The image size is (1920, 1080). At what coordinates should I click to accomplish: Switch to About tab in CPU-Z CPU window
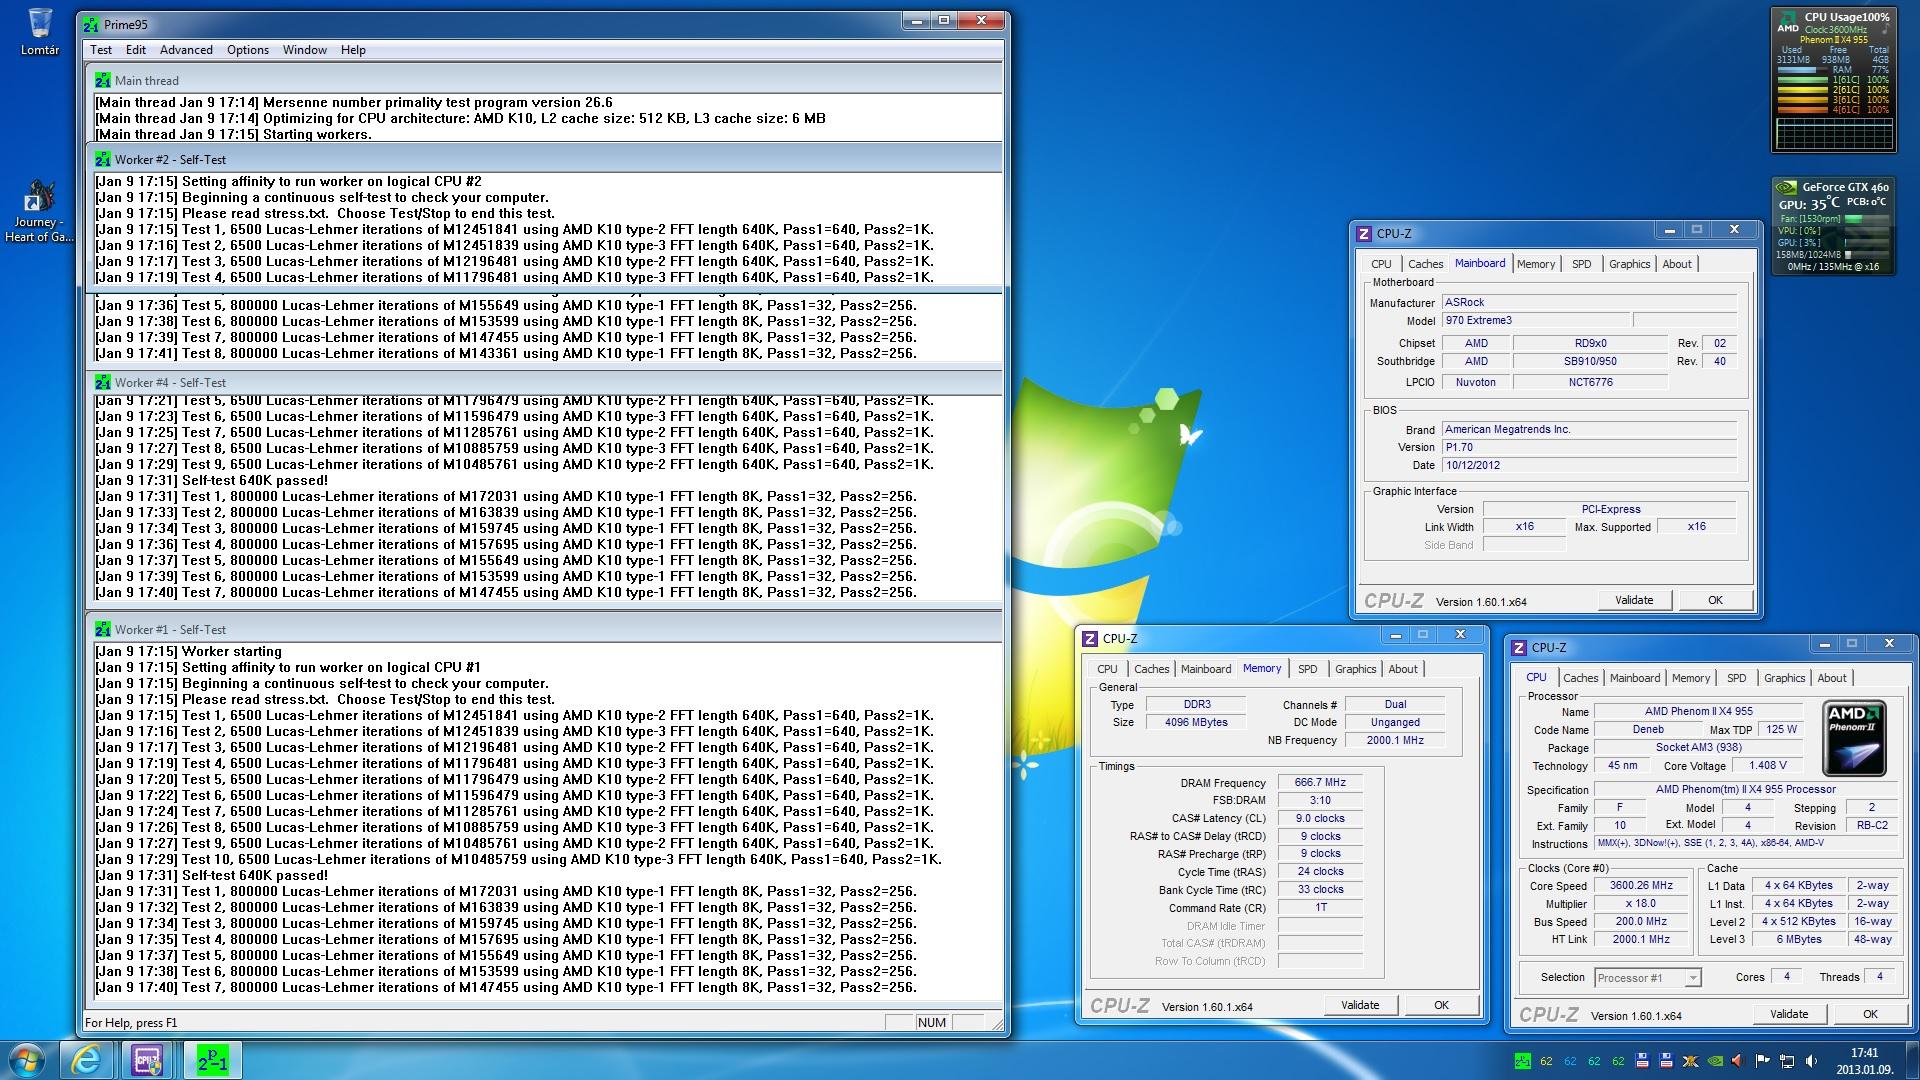tap(1832, 678)
